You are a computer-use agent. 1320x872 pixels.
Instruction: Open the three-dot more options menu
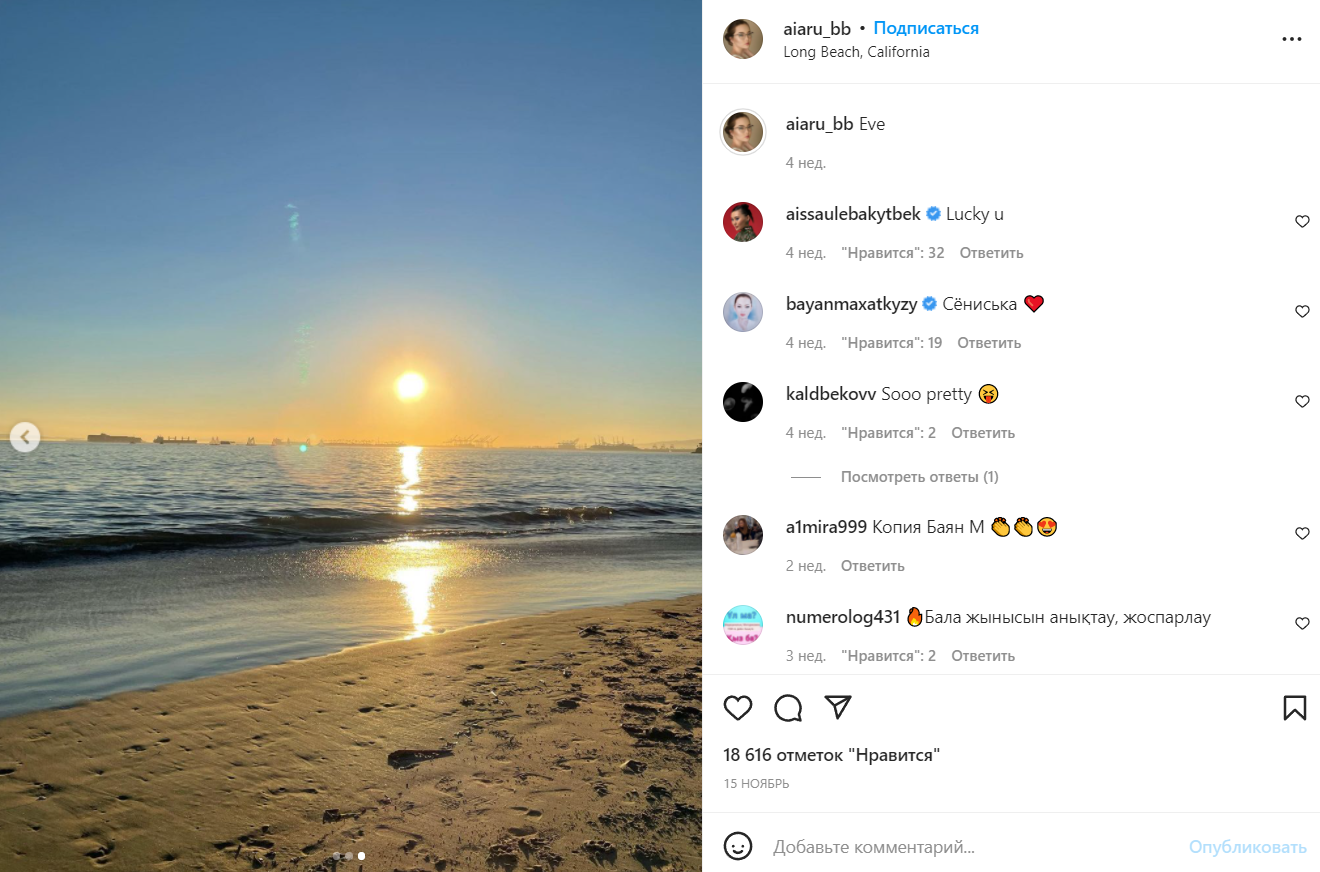click(x=1292, y=39)
